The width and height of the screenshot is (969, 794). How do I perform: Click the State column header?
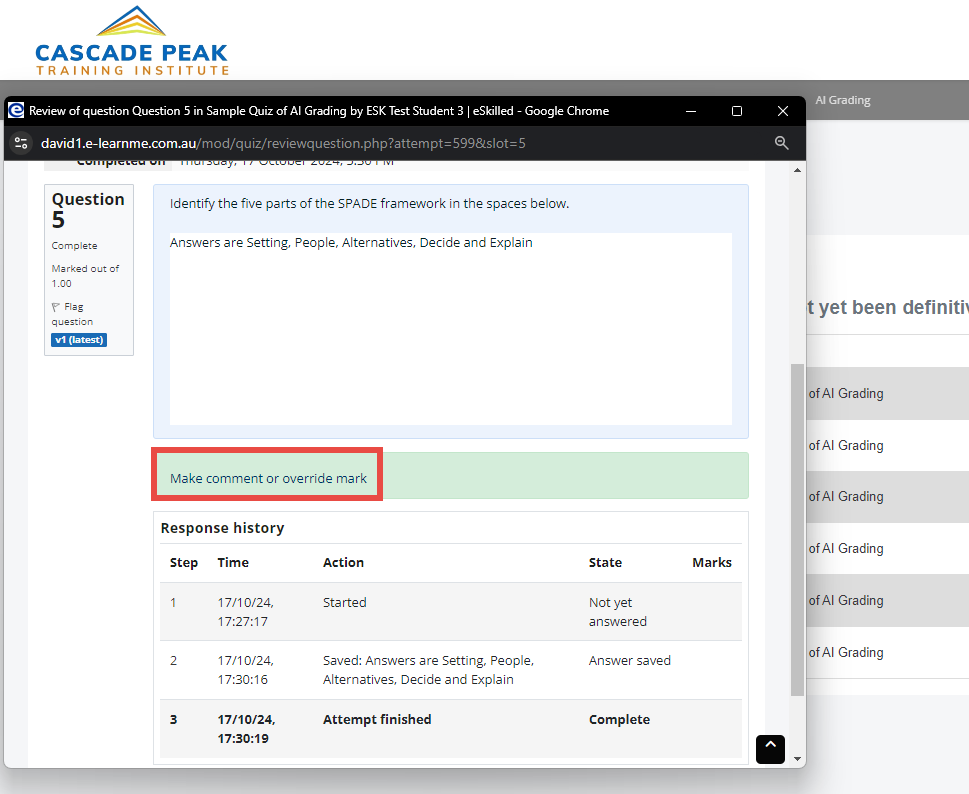[x=606, y=562]
